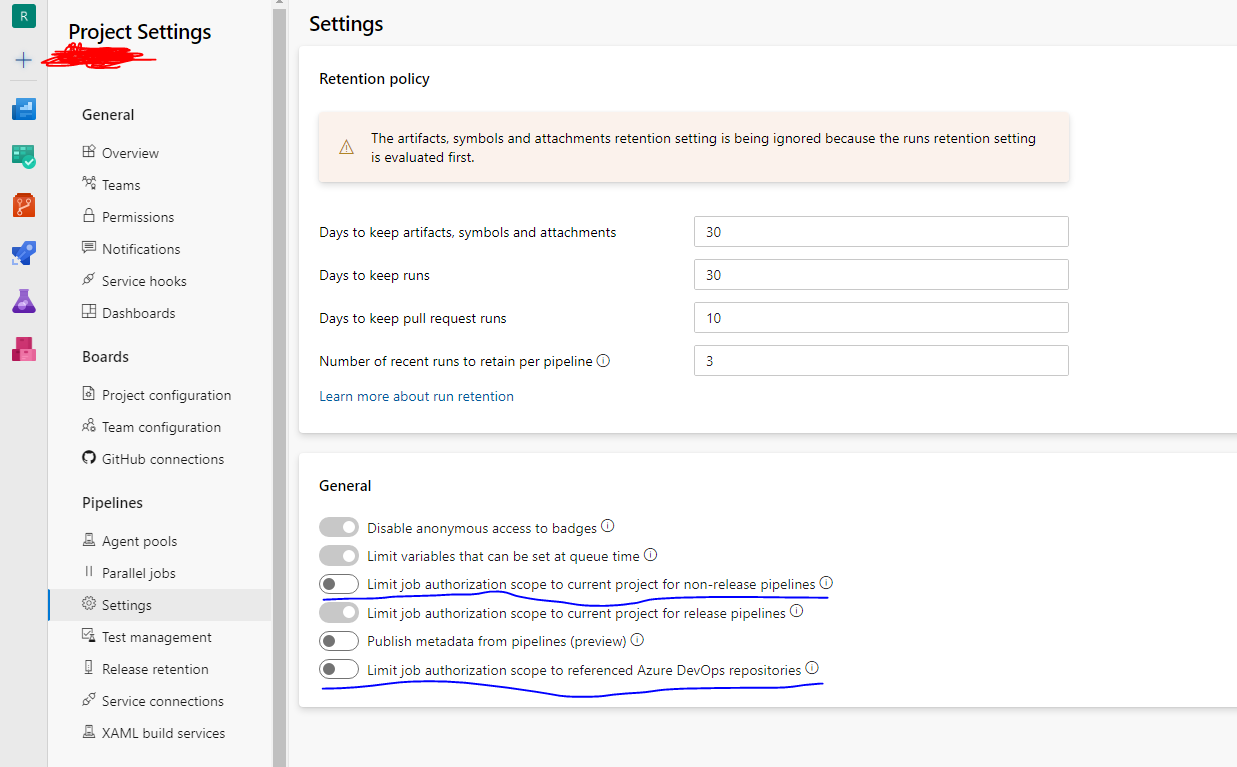Viewport: 1237px width, 767px height.
Task: Click the Team configuration icon
Action: 89,426
